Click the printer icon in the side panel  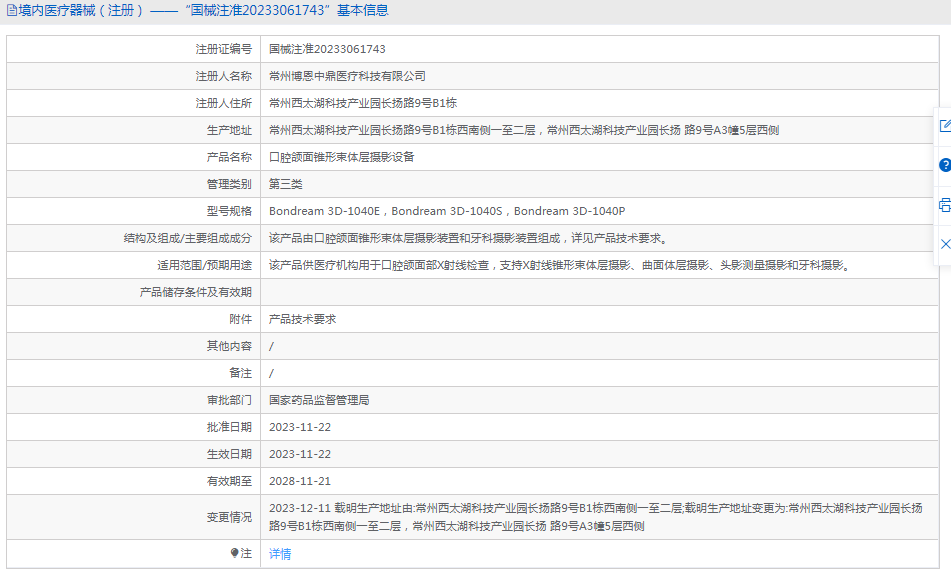coord(945,205)
